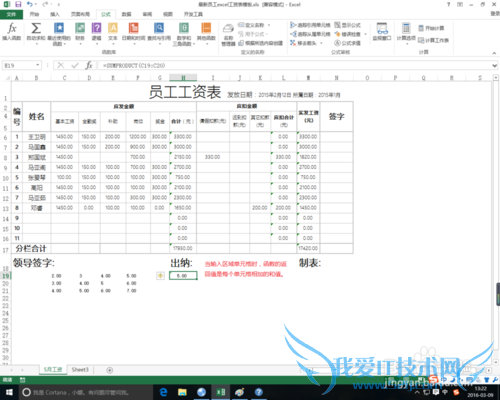Select row 17 header
500x400 pixels.
(6, 249)
